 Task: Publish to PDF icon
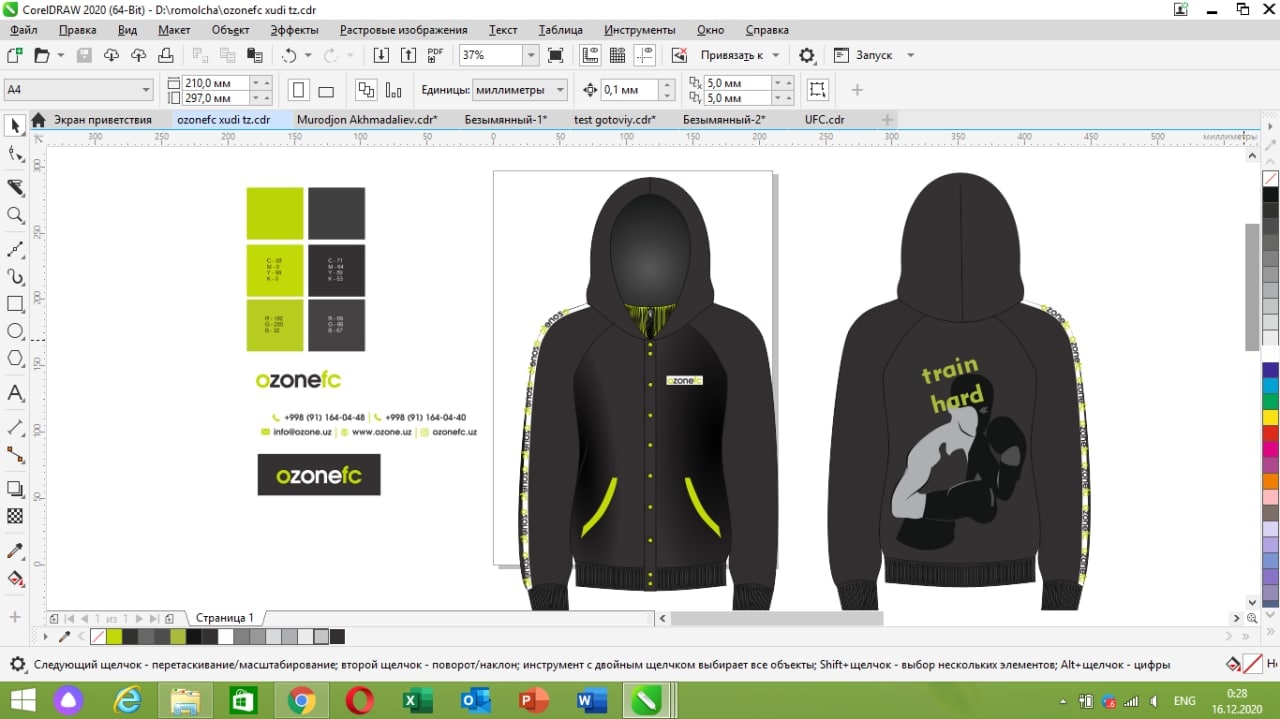point(435,55)
